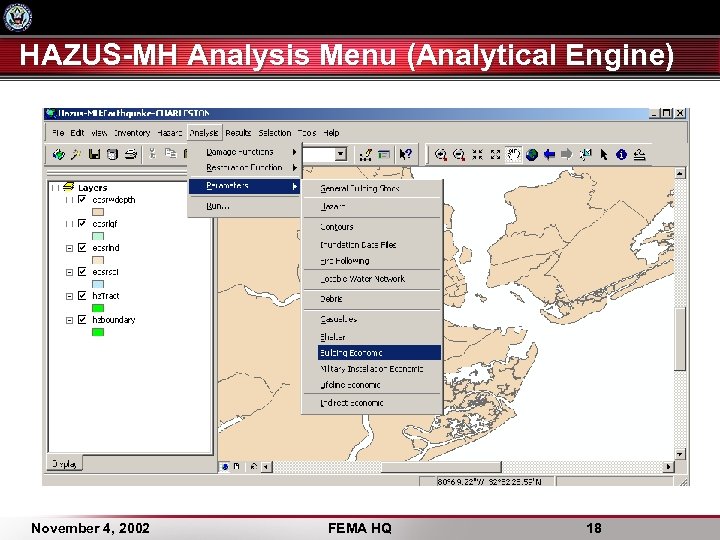Screen dimensions: 720x540
Task: Click the database cylinder toolbar icon
Action: click(x=112, y=154)
